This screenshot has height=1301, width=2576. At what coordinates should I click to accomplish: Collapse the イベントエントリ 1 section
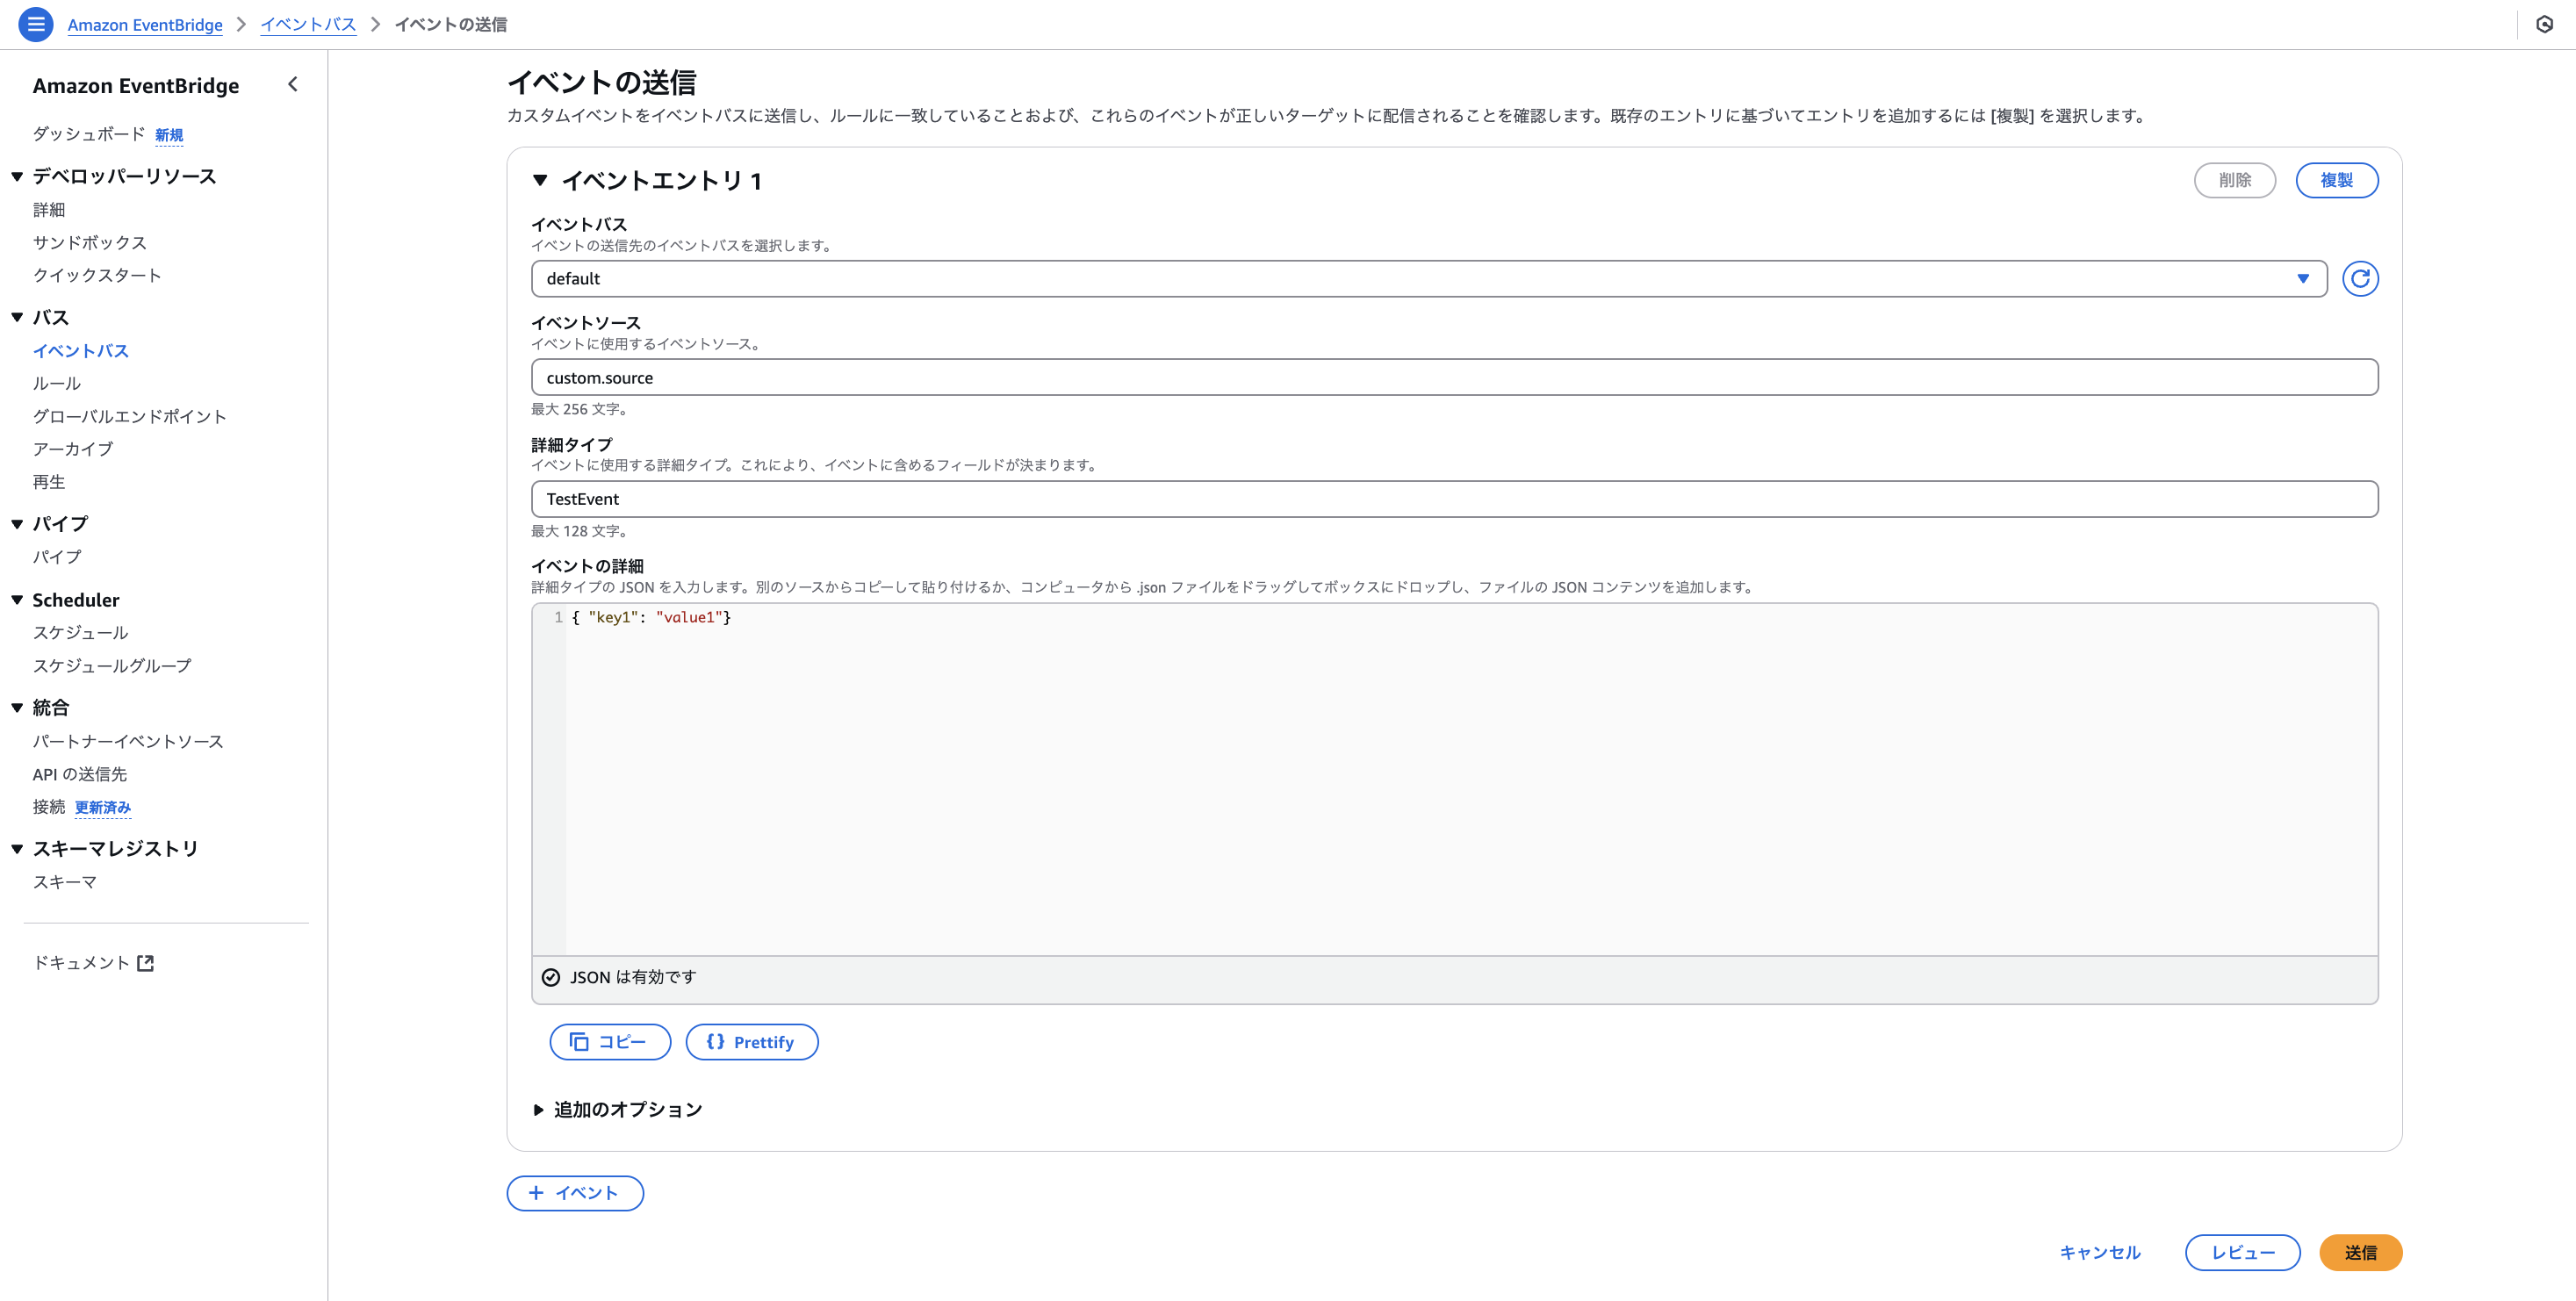[540, 182]
